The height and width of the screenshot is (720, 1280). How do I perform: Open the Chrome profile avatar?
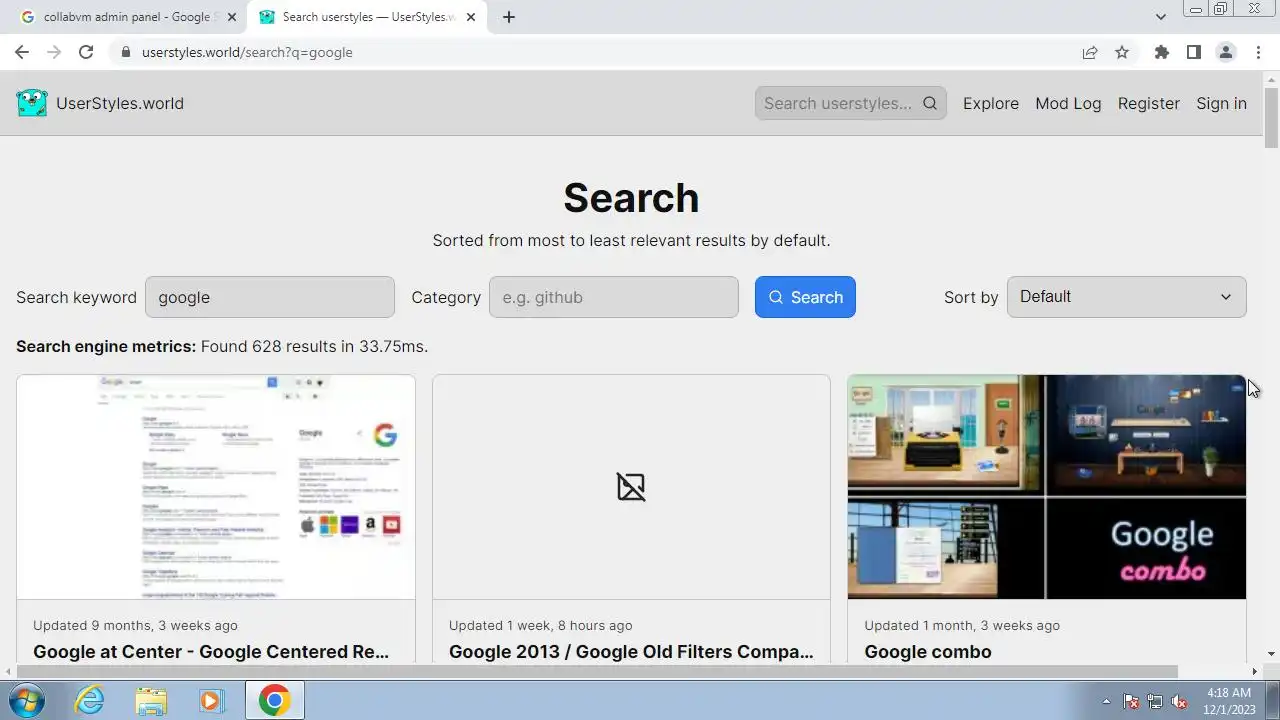pyautogui.click(x=1225, y=52)
